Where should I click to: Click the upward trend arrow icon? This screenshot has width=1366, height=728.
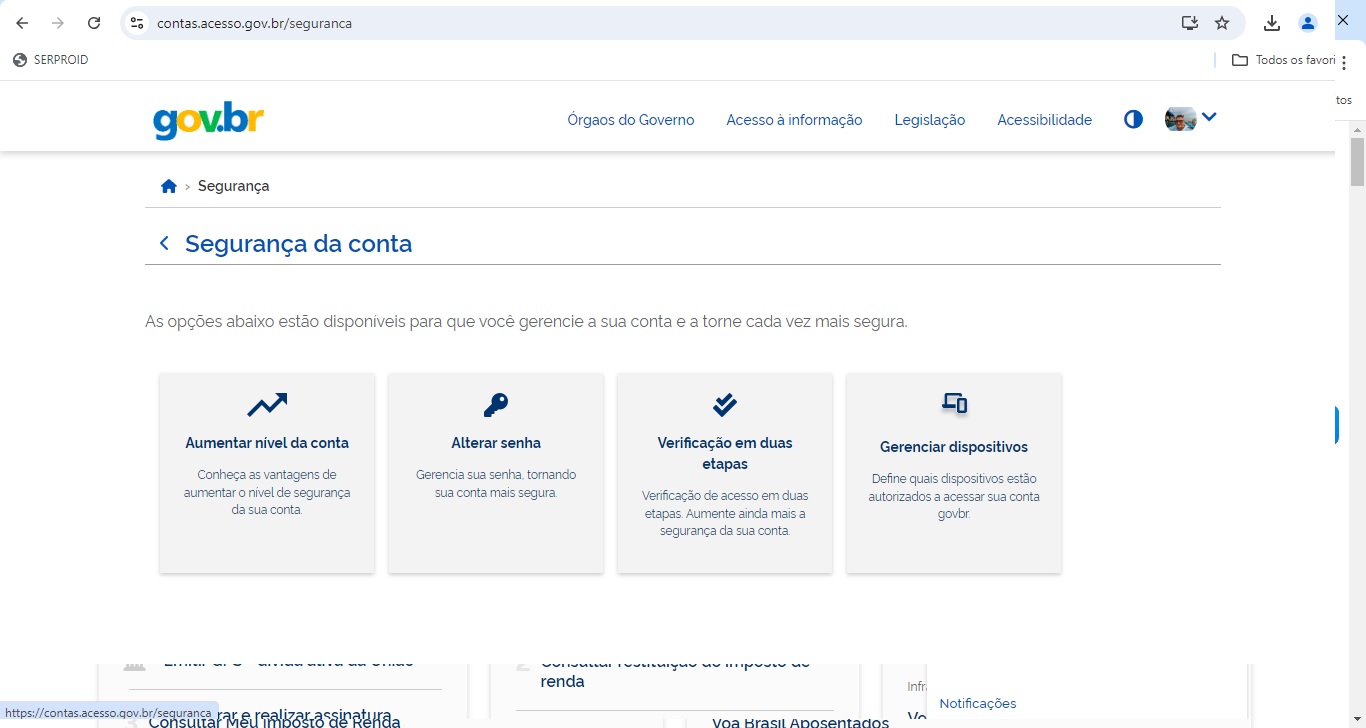(x=267, y=405)
